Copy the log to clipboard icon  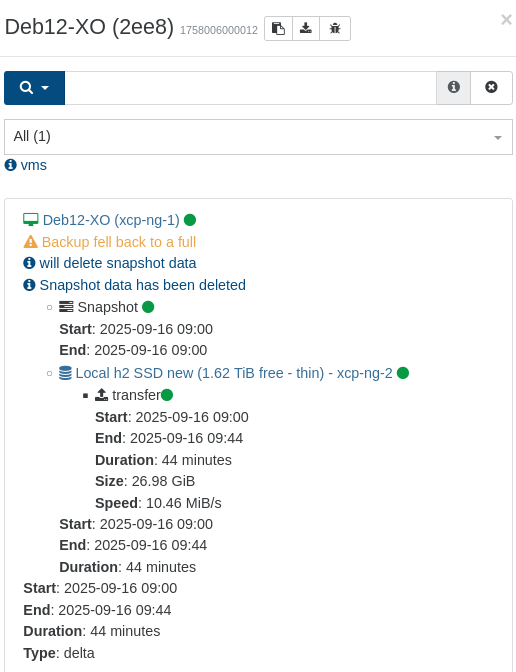[x=279, y=29]
